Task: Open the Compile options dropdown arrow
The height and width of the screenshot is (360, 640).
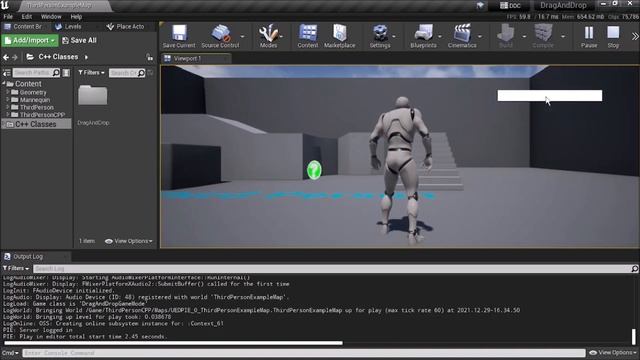Action: pyautogui.click(x=563, y=36)
